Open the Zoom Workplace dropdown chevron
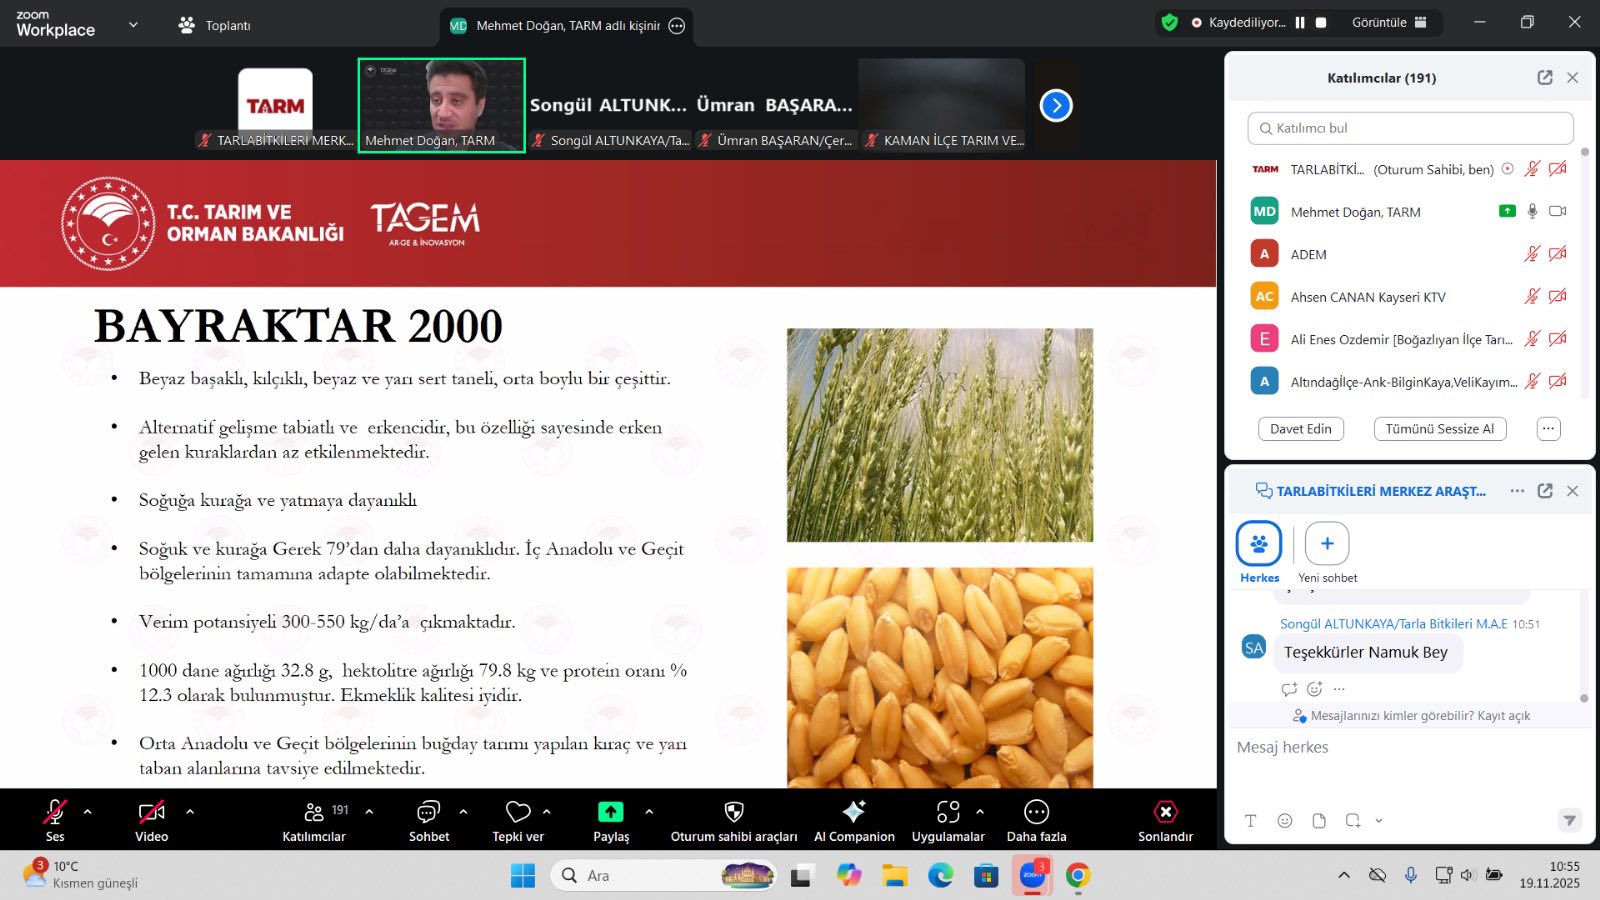Viewport: 1600px width, 900px height. [x=133, y=25]
